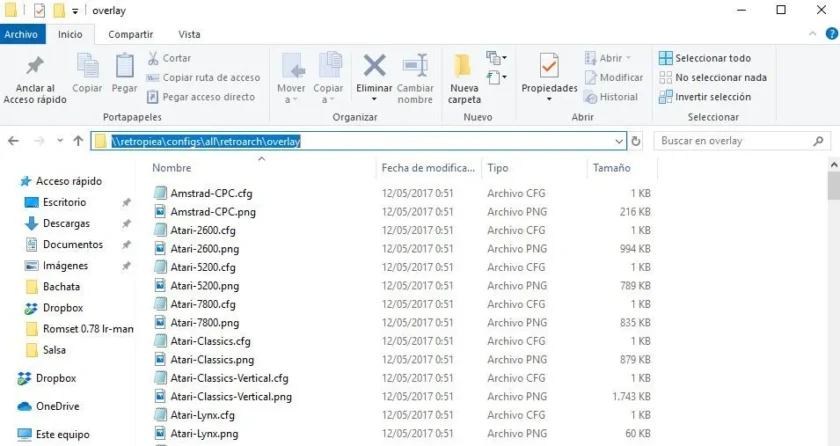Viewport: 840px width, 446px height.
Task: Select file Amstrad-CPC.png
Action: click(213, 212)
